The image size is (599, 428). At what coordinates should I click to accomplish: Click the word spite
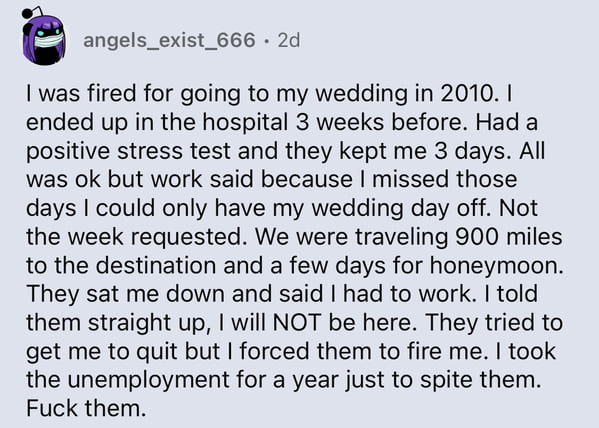pyautogui.click(x=446, y=381)
